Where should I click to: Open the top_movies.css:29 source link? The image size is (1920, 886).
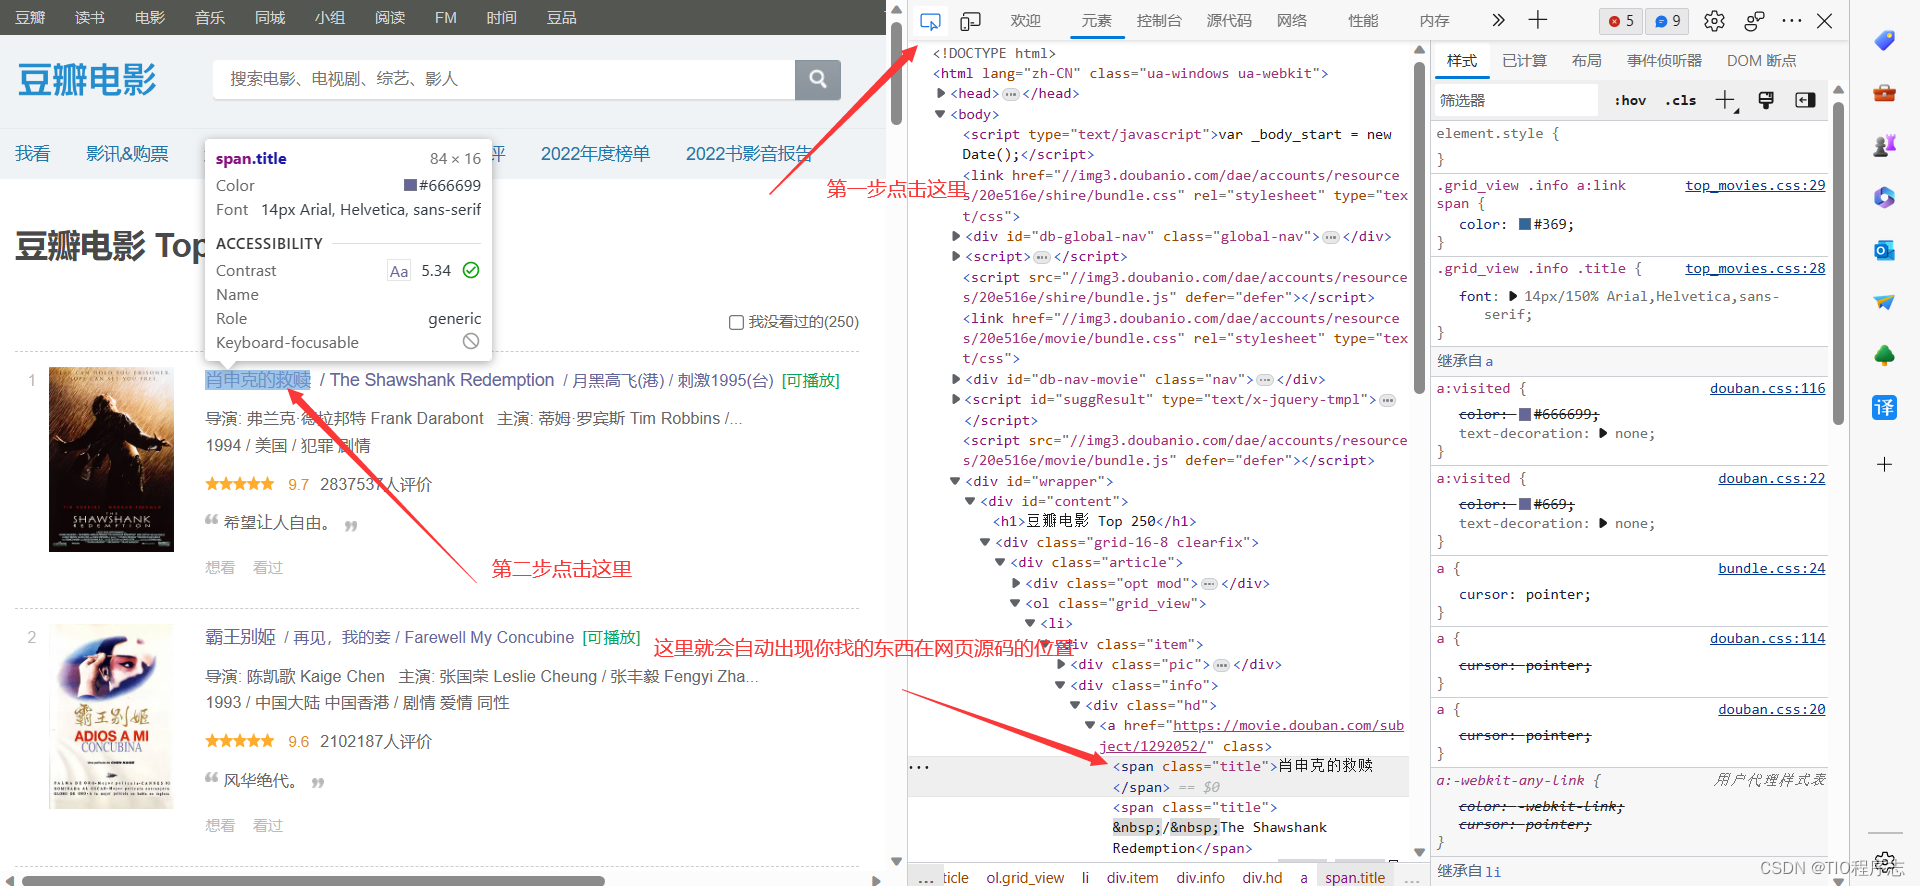pyautogui.click(x=1755, y=185)
